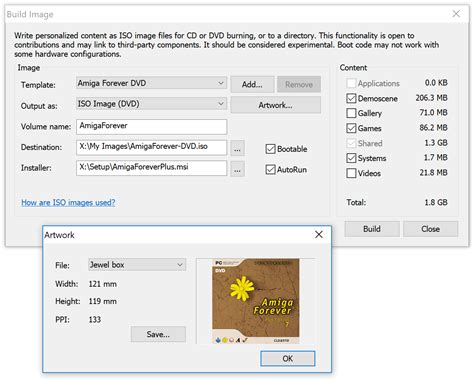Click the PPI value 133
This screenshot has height=381, width=474.
click(x=95, y=319)
